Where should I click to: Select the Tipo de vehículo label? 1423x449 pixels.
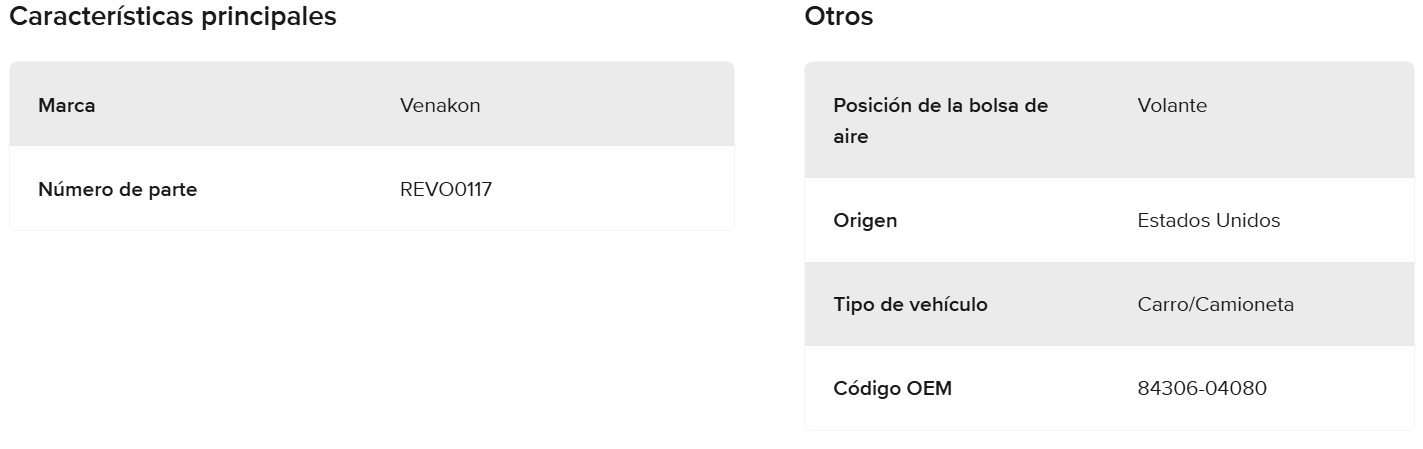[910, 304]
